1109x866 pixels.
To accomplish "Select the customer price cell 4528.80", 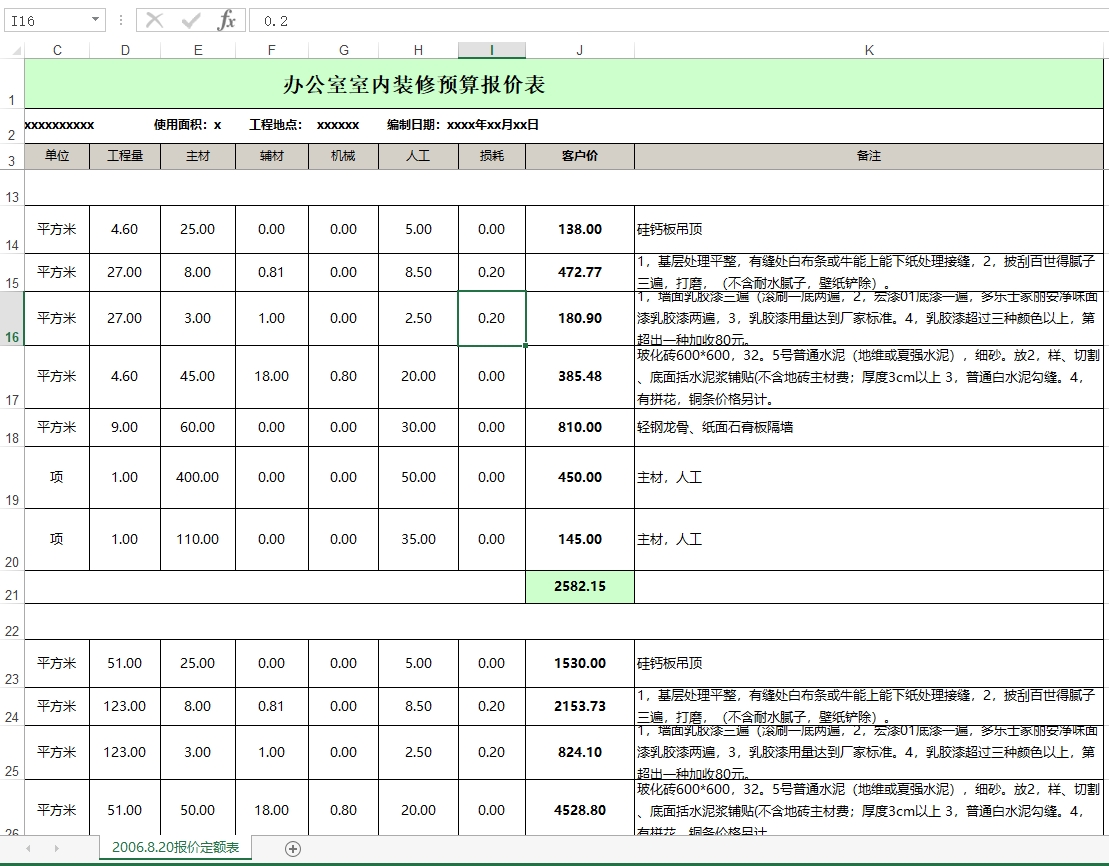I will click(x=579, y=810).
